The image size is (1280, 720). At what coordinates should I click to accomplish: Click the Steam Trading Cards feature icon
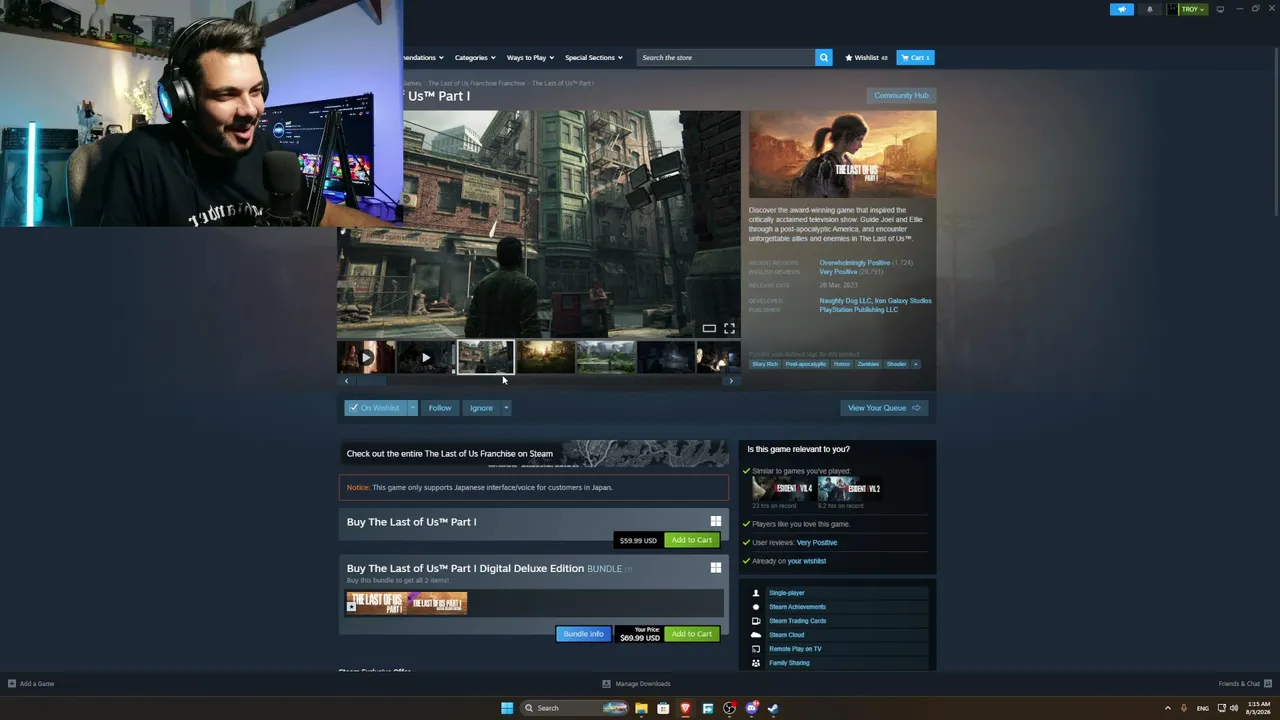point(756,621)
